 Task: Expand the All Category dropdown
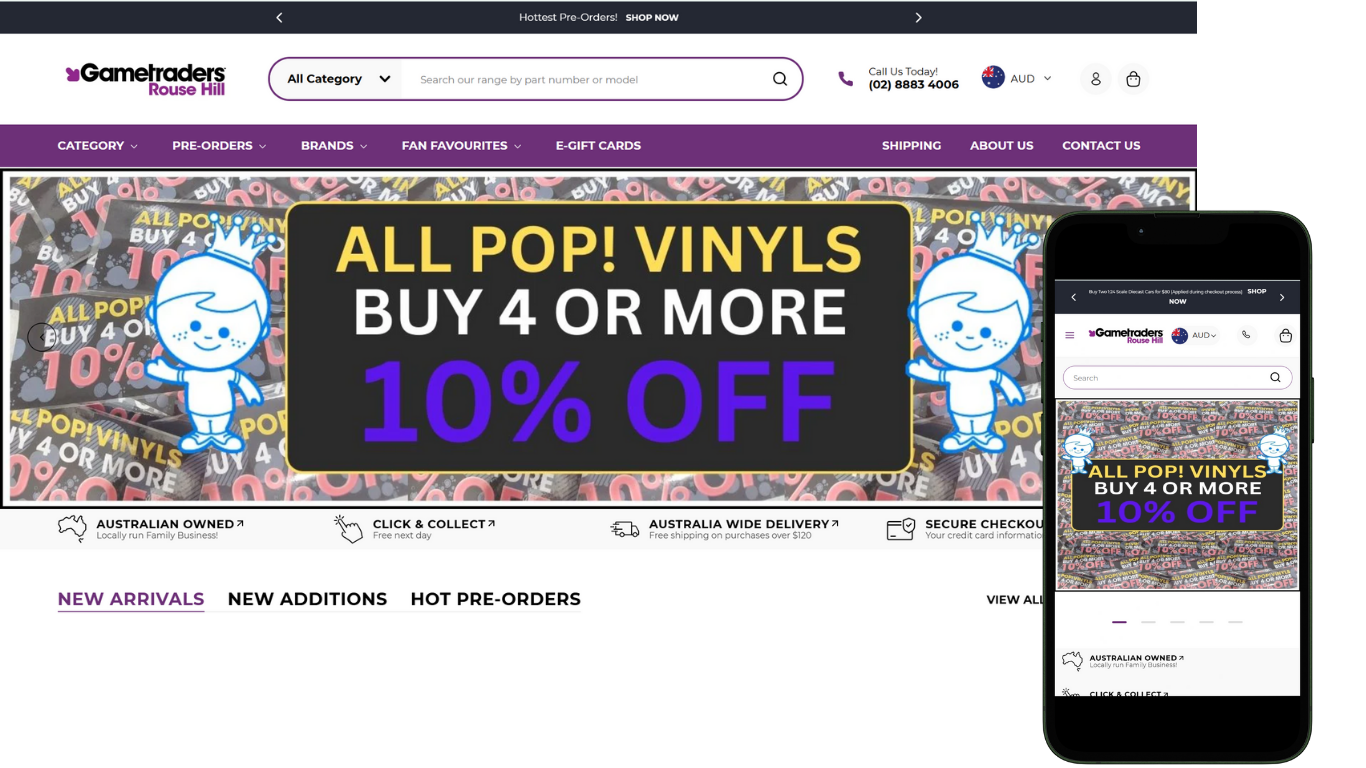336,79
